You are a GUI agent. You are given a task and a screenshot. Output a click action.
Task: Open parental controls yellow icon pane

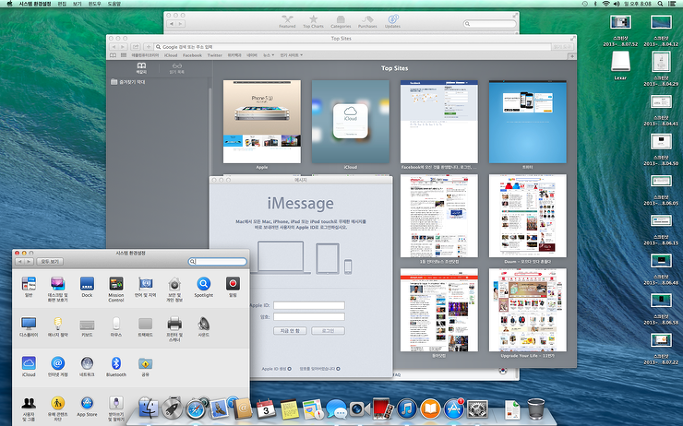(57, 408)
